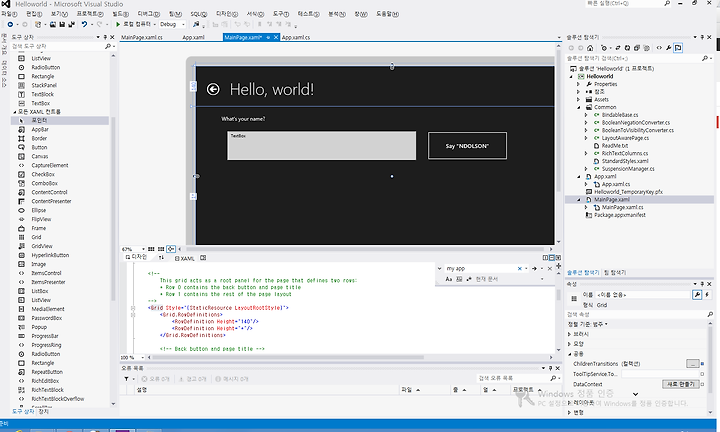Click the Start debugging green play icon
Viewport: 720px width, 432px height.
click(118, 24)
